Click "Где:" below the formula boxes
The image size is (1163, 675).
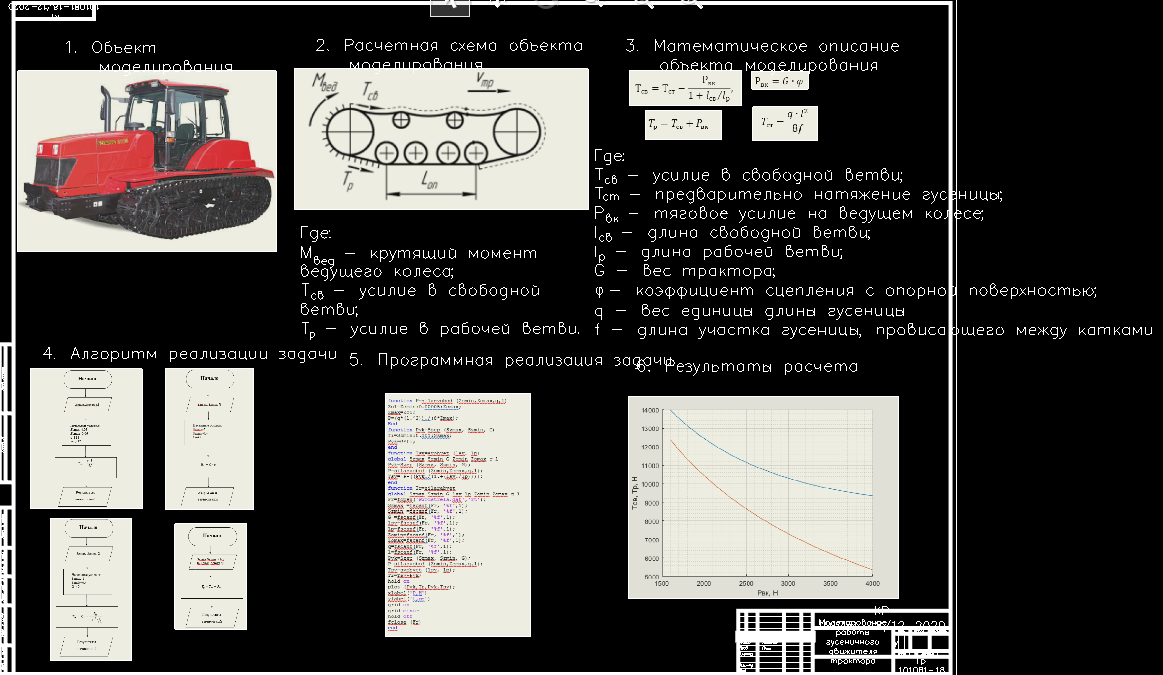tap(609, 157)
